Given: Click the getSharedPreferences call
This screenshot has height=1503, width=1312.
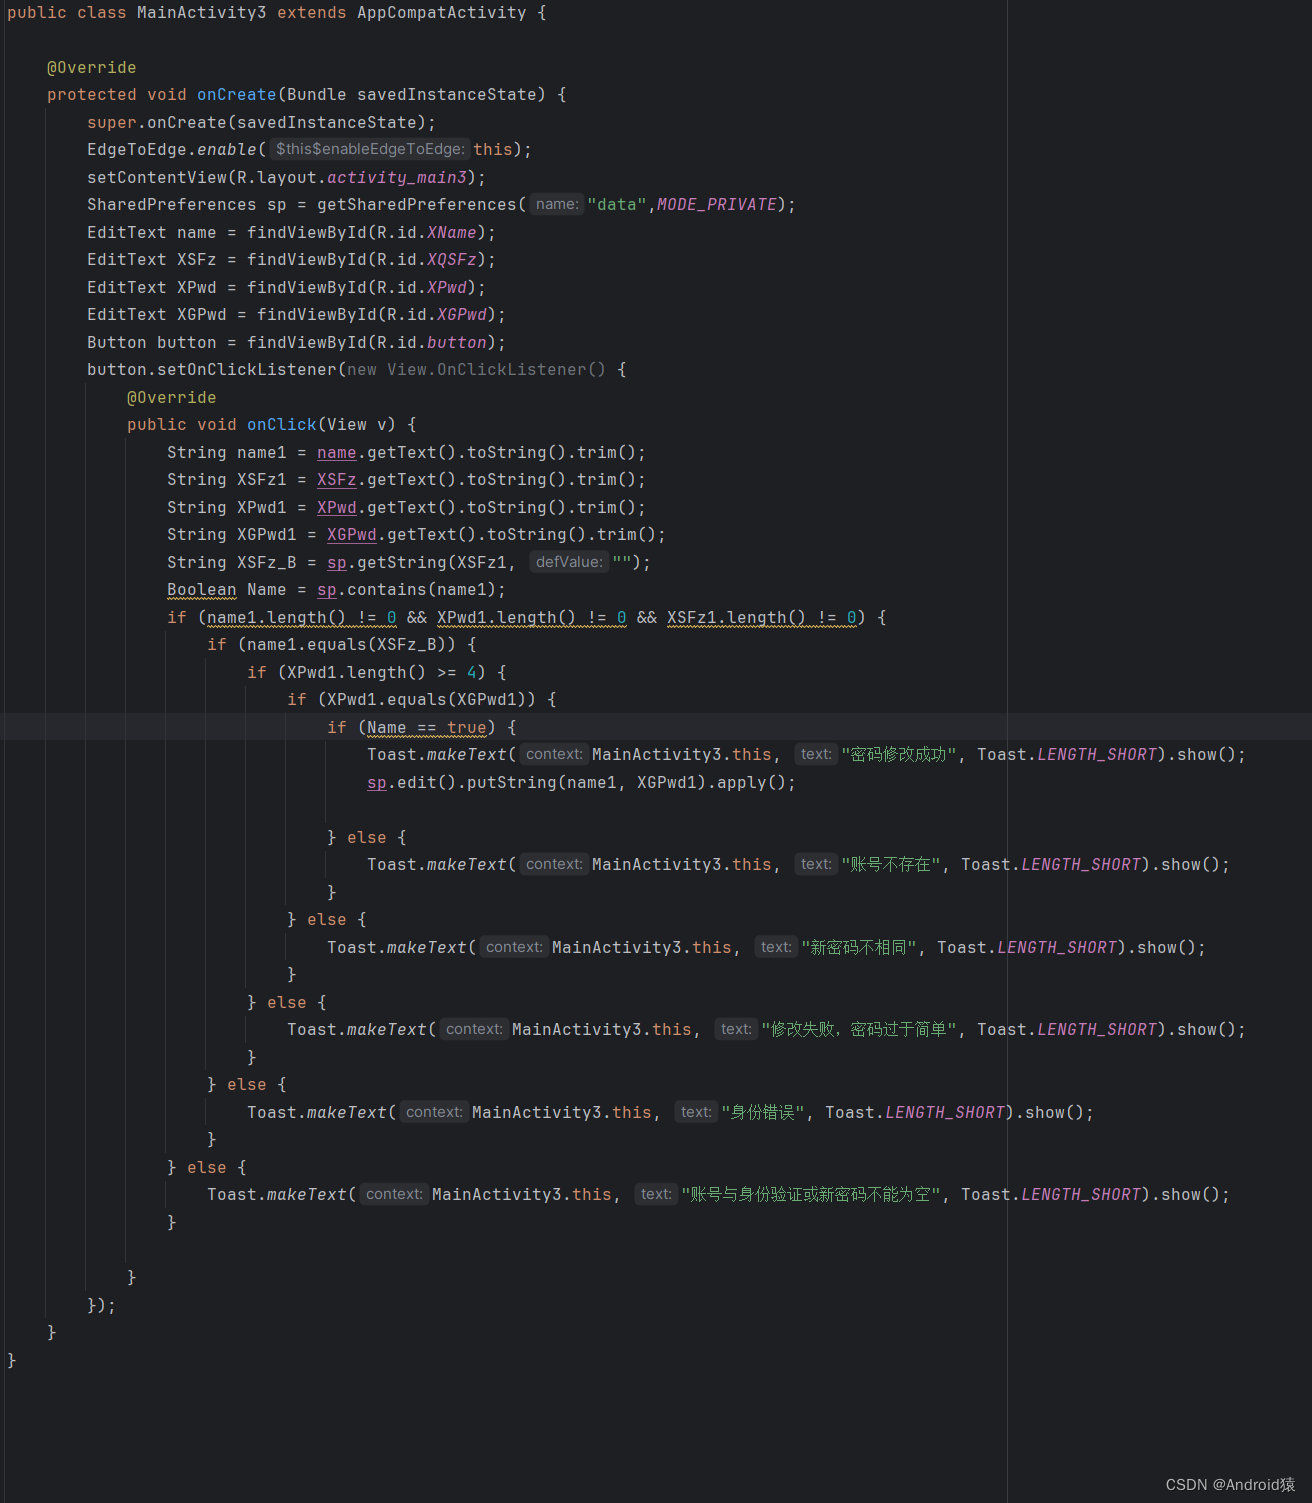Looking at the screenshot, I should pos(416,205).
